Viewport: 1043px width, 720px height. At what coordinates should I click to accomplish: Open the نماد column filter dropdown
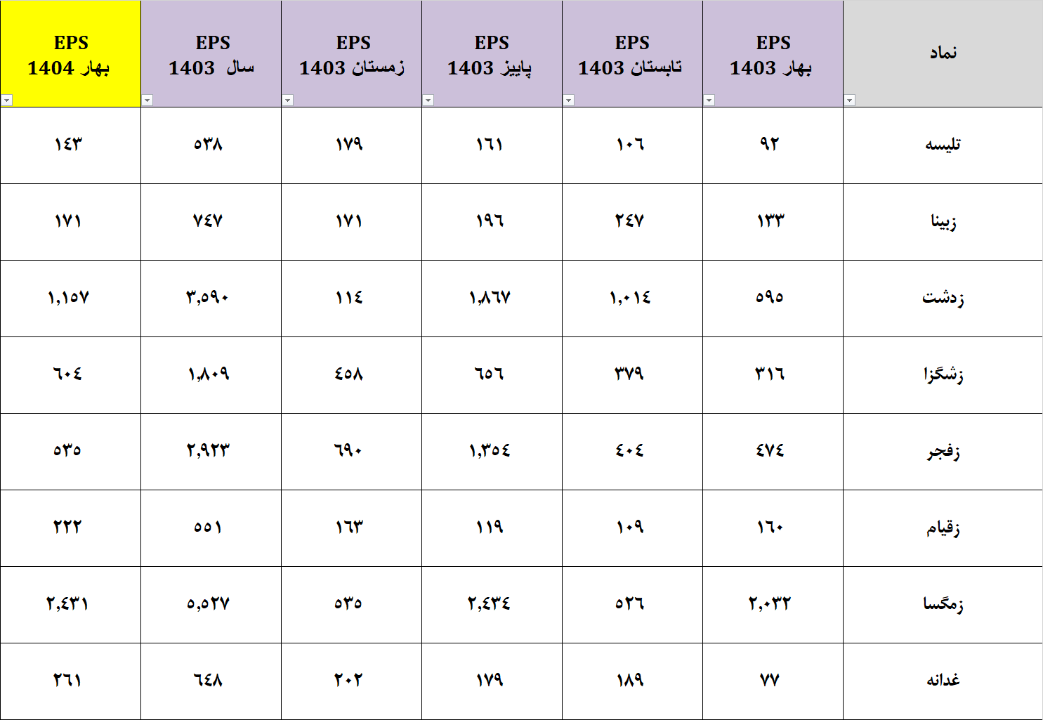(850, 100)
